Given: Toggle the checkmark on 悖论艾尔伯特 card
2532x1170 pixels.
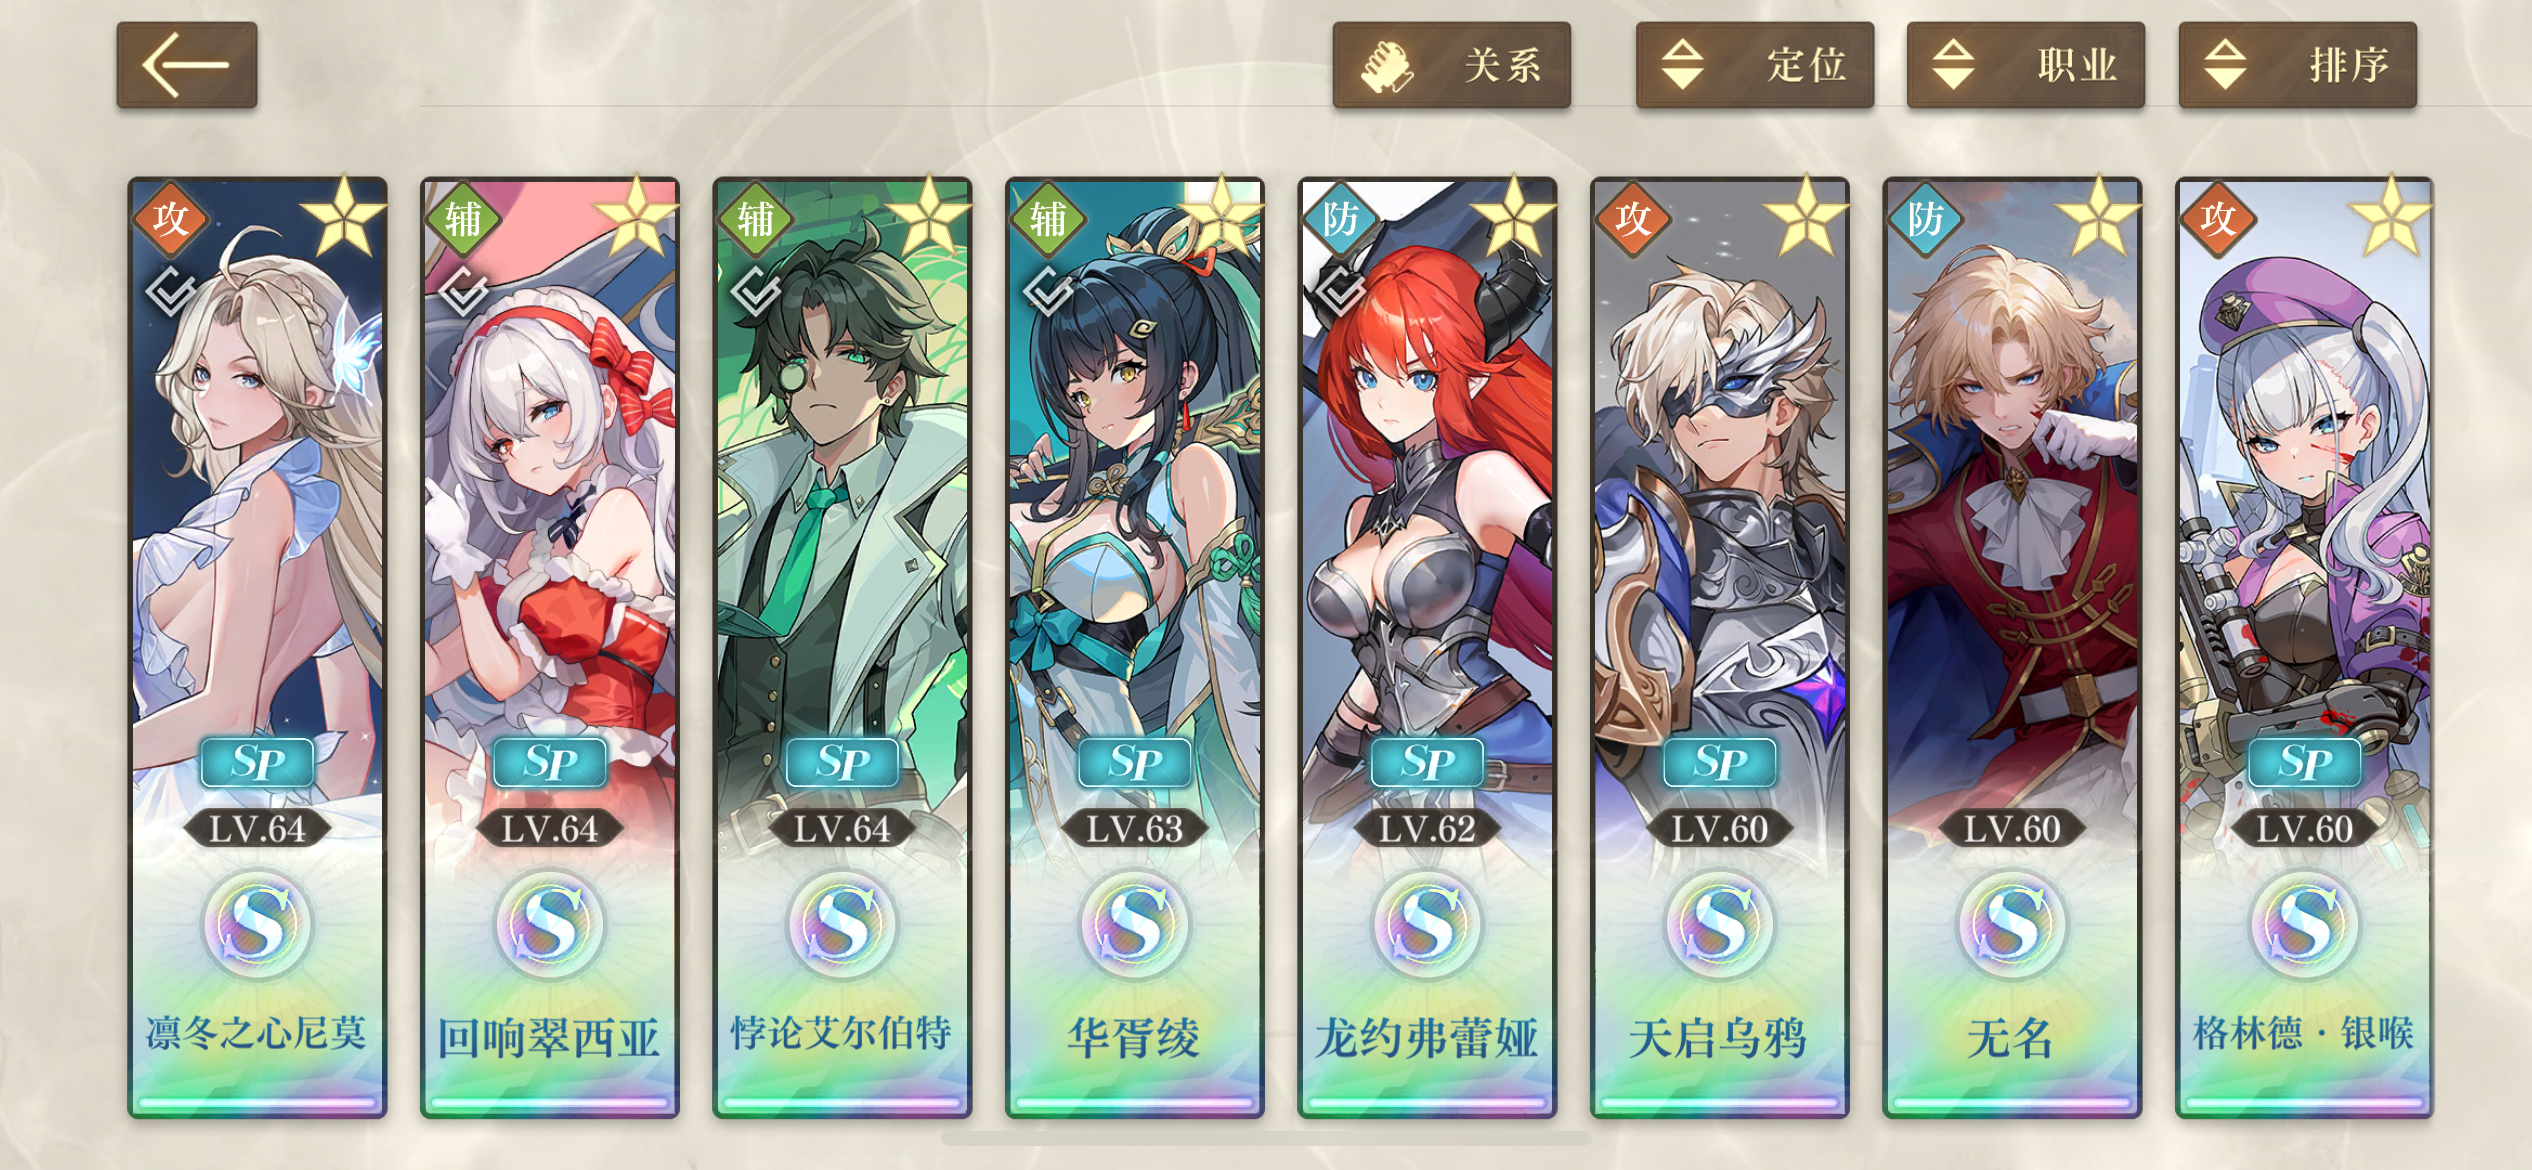Looking at the screenshot, I should coord(756,291).
